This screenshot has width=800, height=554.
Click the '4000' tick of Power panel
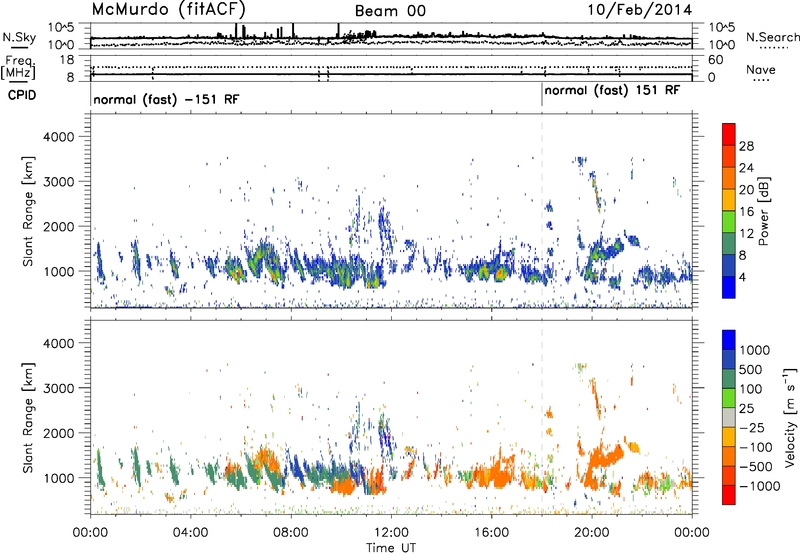58,137
